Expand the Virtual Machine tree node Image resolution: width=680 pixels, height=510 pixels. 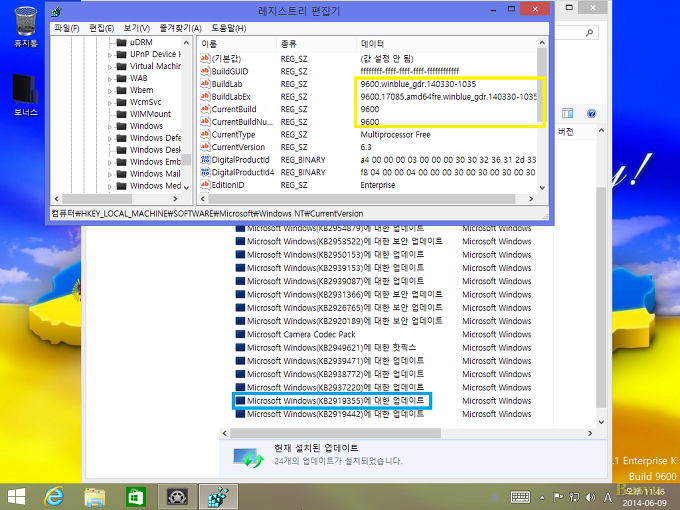click(x=110, y=67)
